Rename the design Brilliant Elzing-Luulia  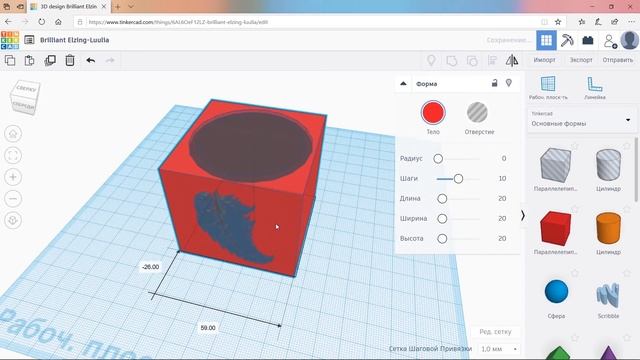[74, 40]
